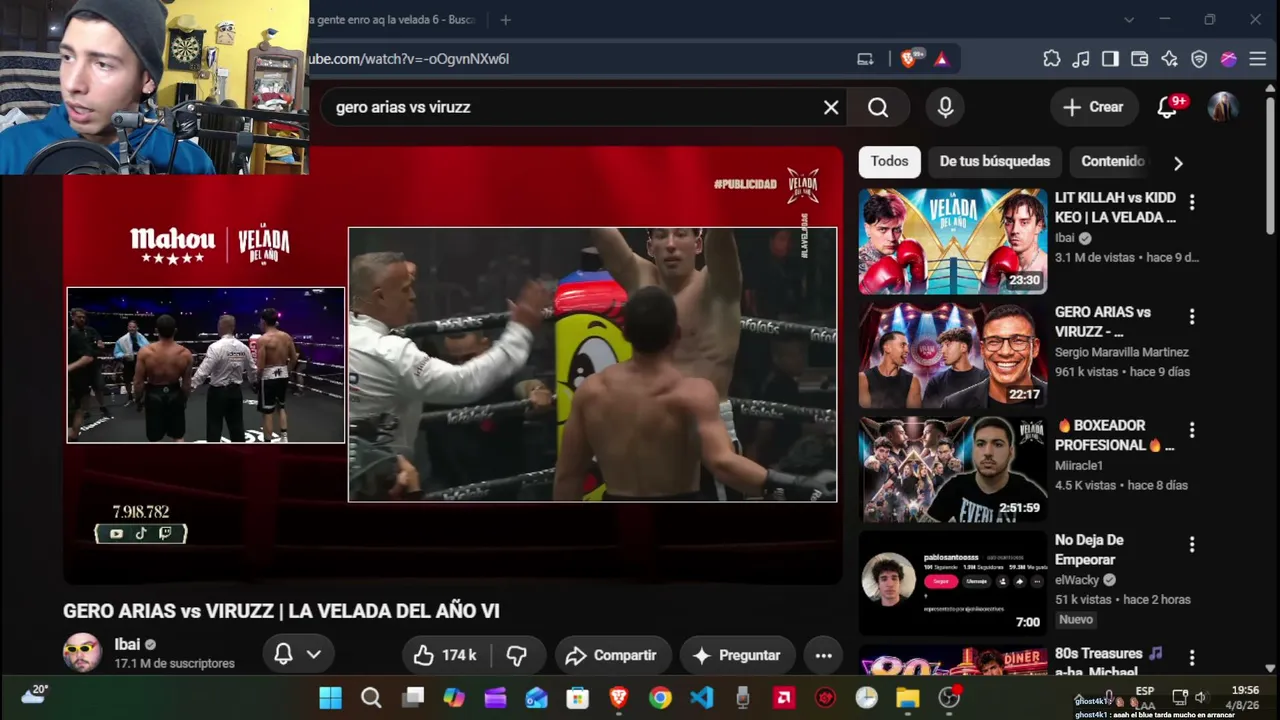
Task: Click the LIT KILLAH vs KIDD KEO thumbnail
Action: 953,241
